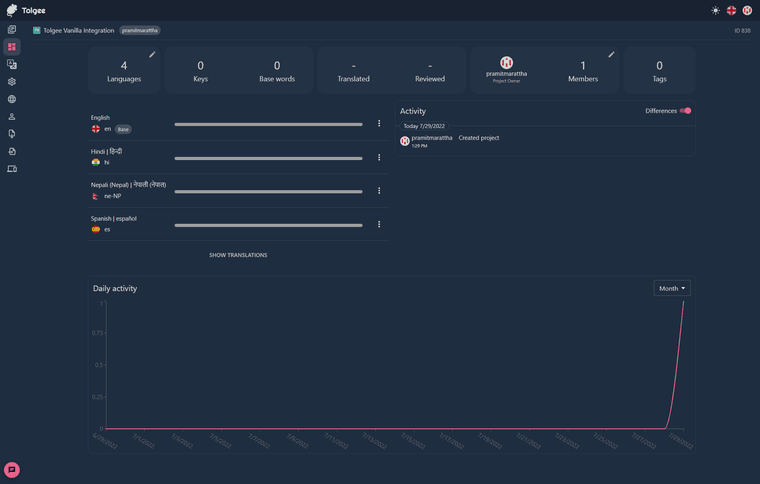Open the globe Languages icon in sidebar
Image resolution: width=760 pixels, height=484 pixels.
pos(12,99)
